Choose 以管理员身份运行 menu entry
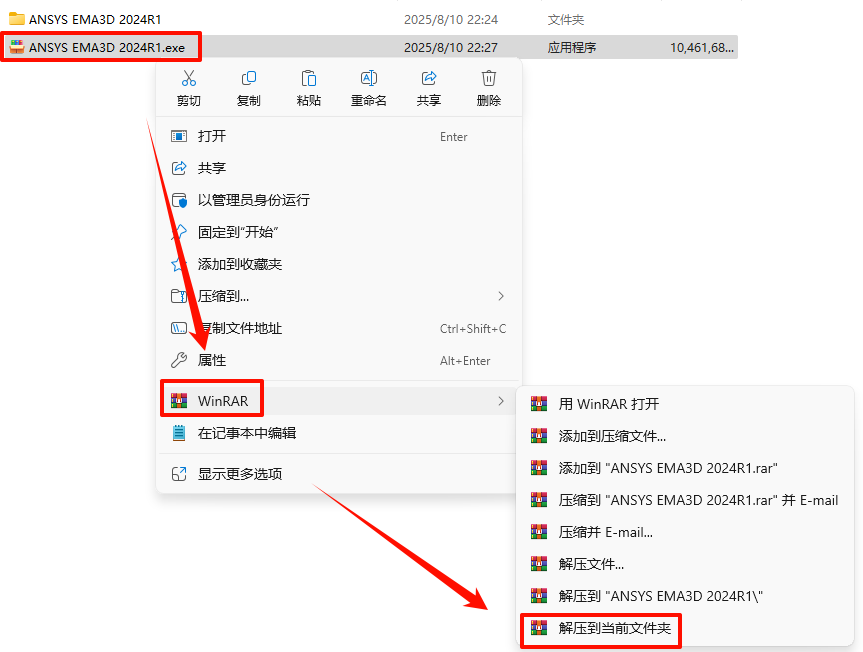 (338, 200)
